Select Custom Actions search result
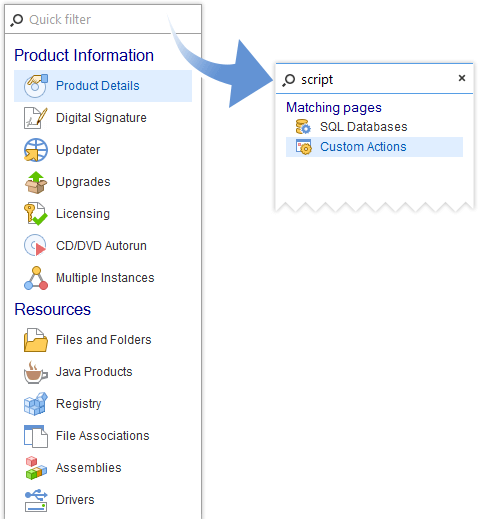478x519 pixels. click(374, 147)
